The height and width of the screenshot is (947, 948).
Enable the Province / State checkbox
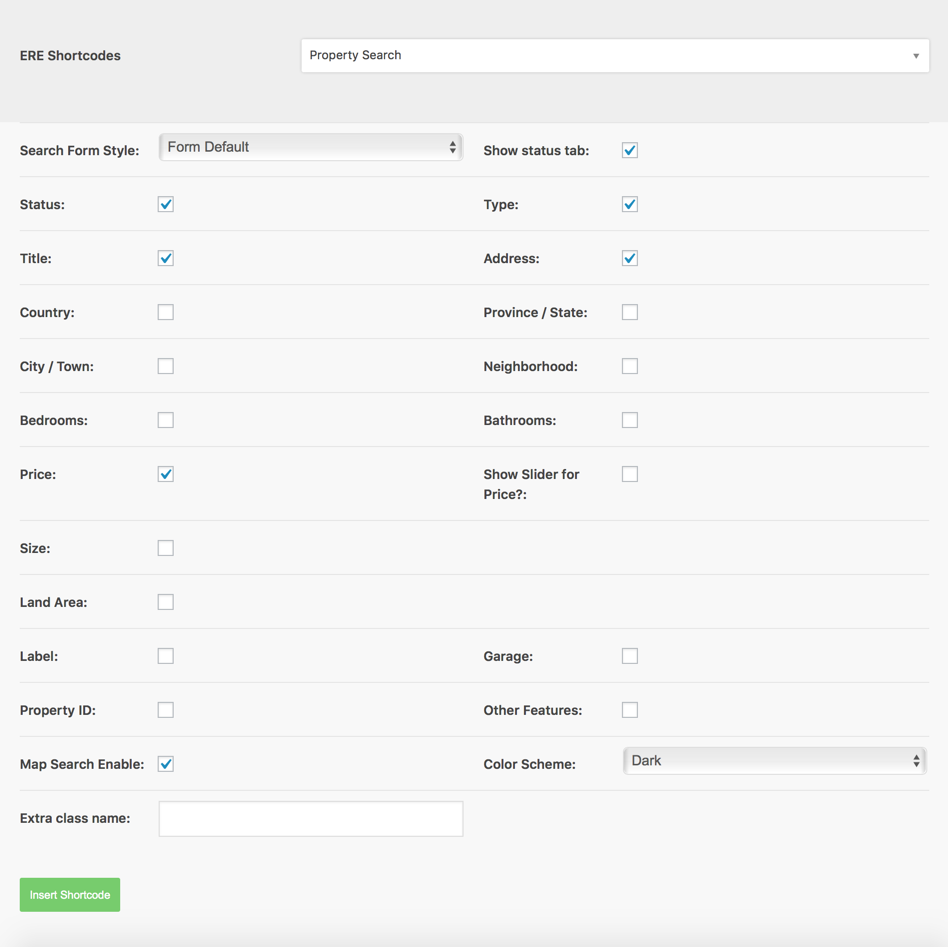coord(630,312)
